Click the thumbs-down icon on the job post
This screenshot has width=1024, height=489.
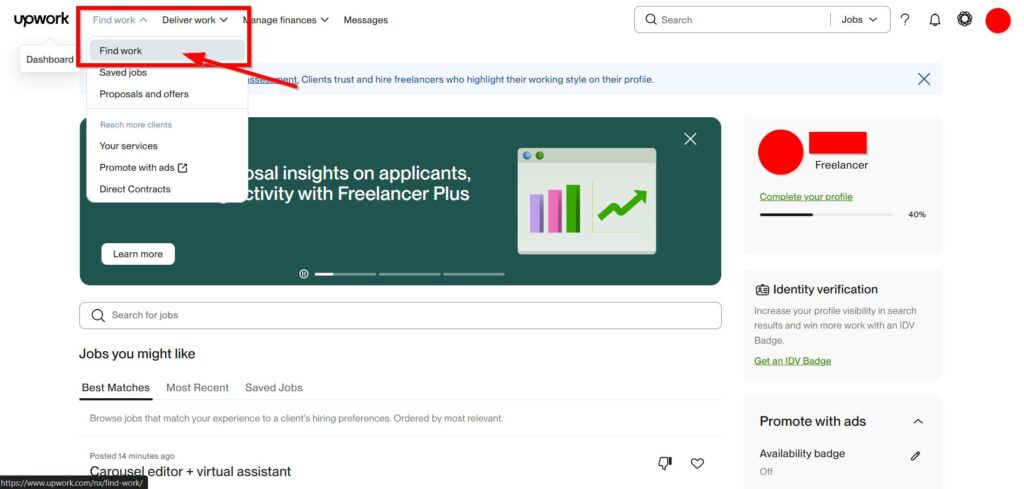click(x=665, y=463)
